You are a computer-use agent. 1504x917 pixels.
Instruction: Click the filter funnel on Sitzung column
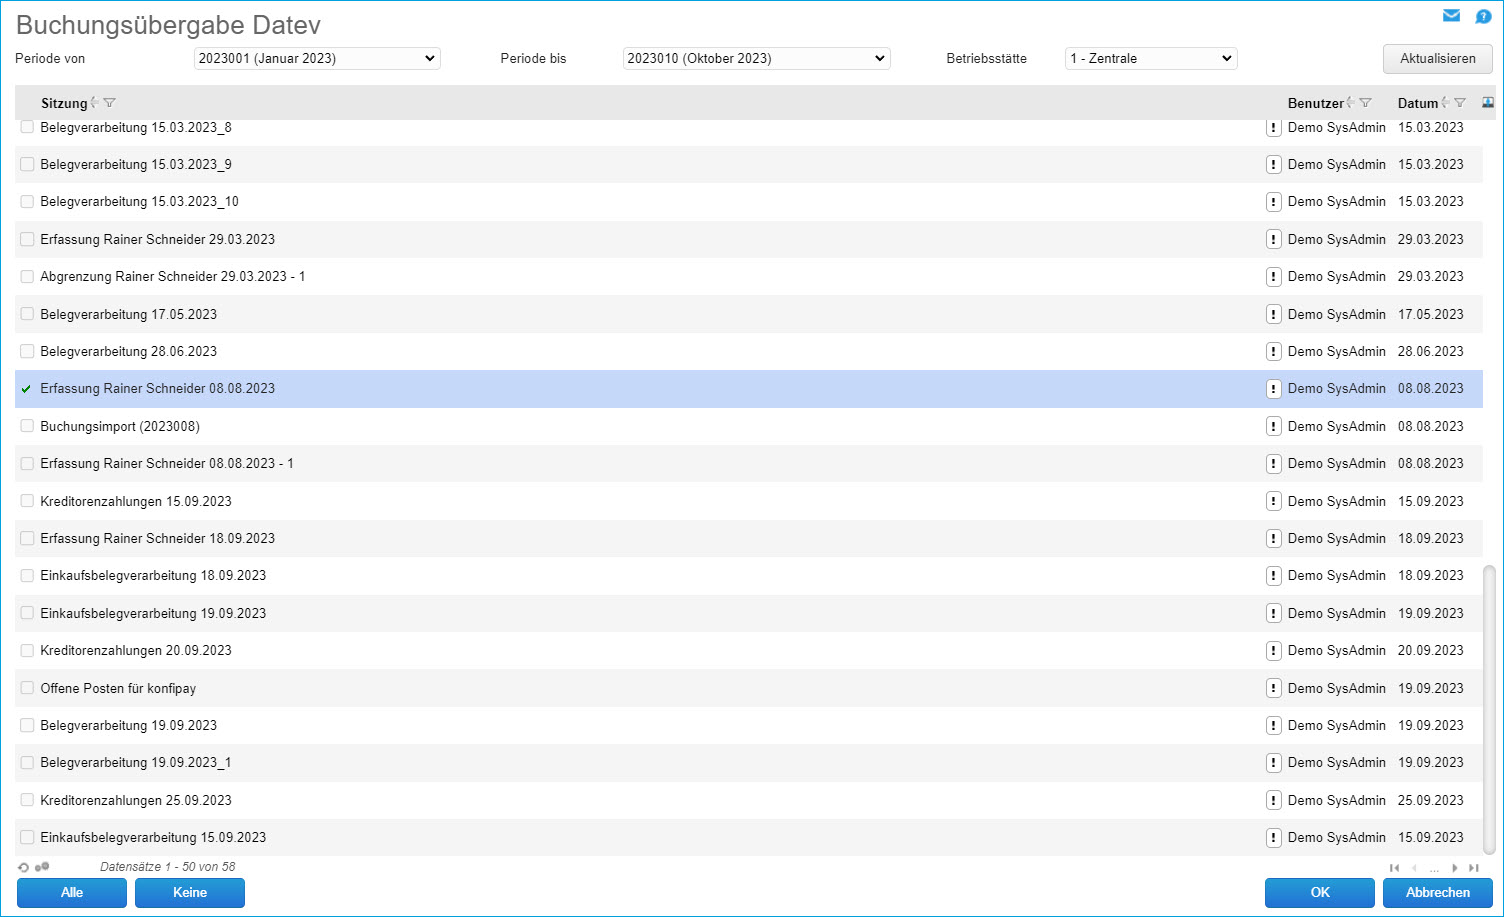click(110, 103)
